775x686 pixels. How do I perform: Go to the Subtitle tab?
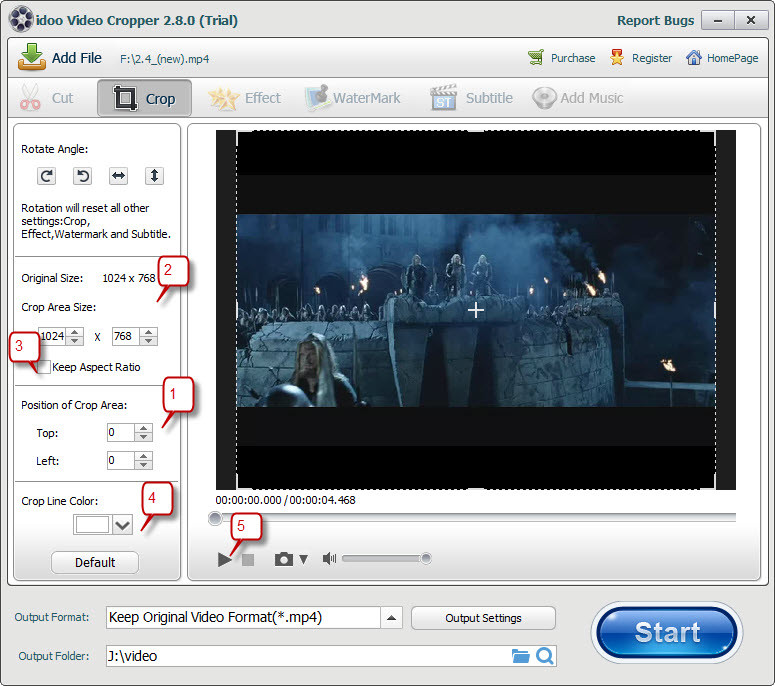[471, 98]
